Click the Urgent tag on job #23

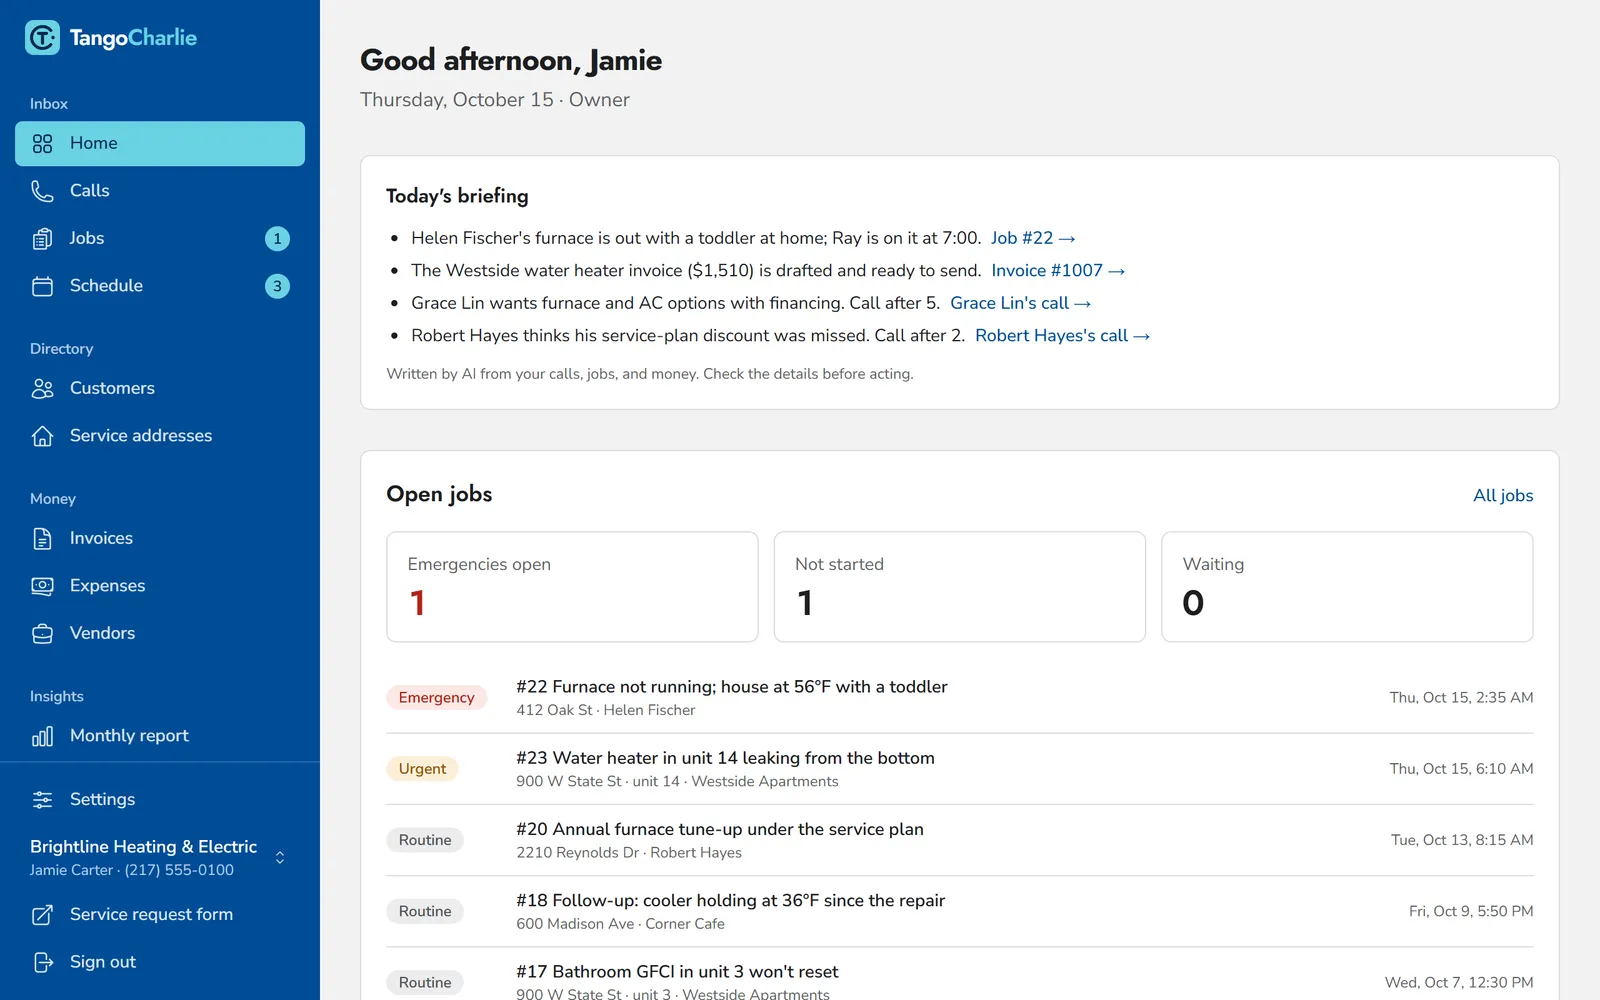tap(422, 769)
